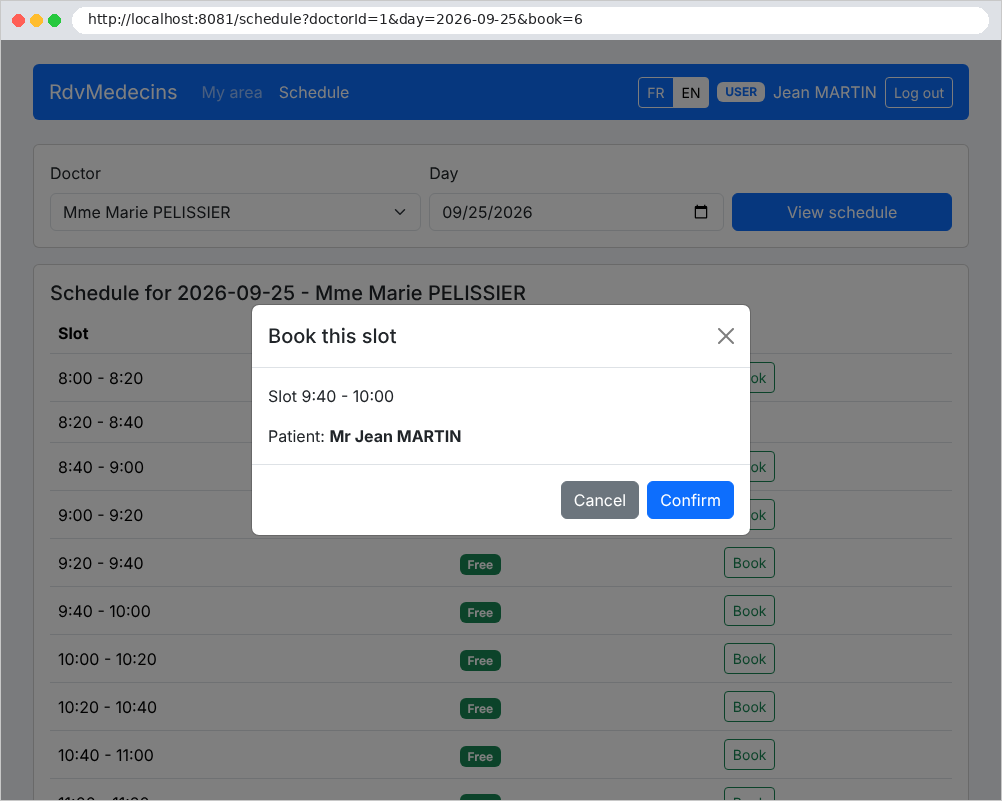Cancel the booking dialog

pos(599,500)
